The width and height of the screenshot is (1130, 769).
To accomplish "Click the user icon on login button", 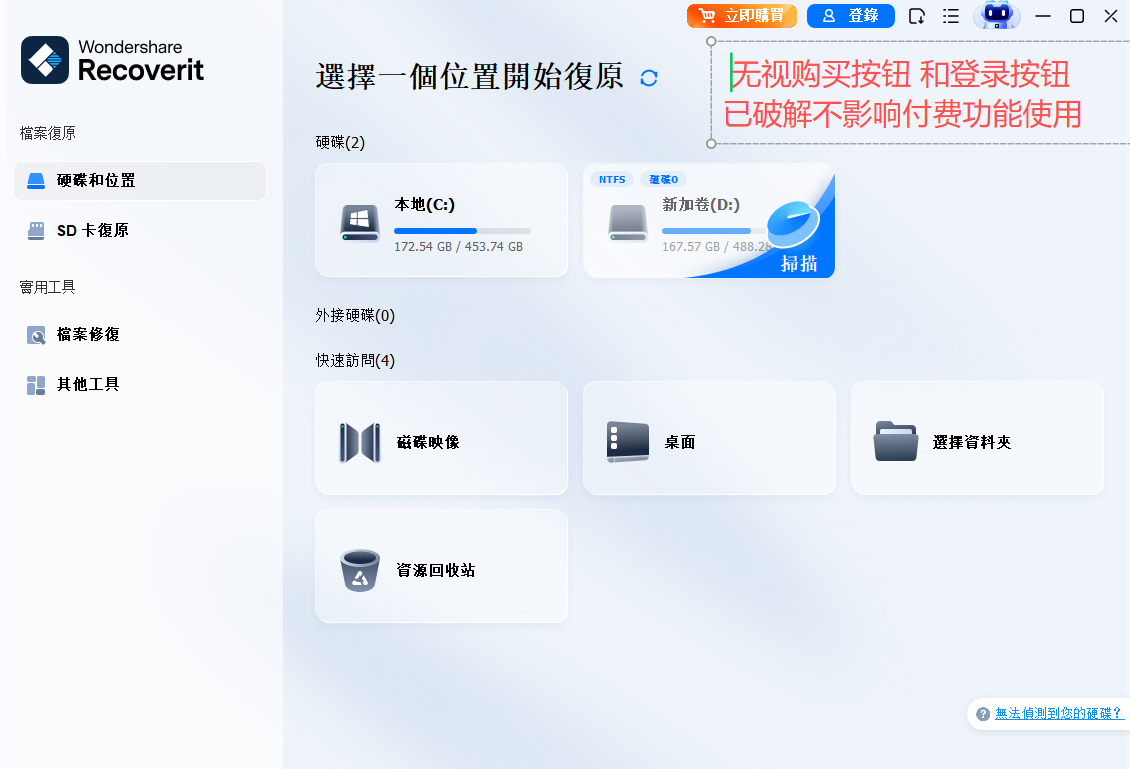I will tap(829, 16).
